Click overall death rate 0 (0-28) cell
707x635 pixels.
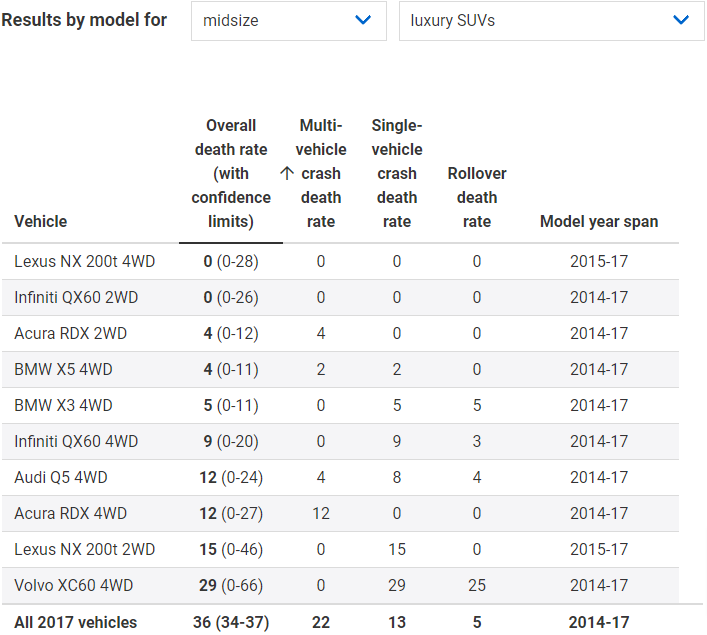pyautogui.click(x=231, y=262)
